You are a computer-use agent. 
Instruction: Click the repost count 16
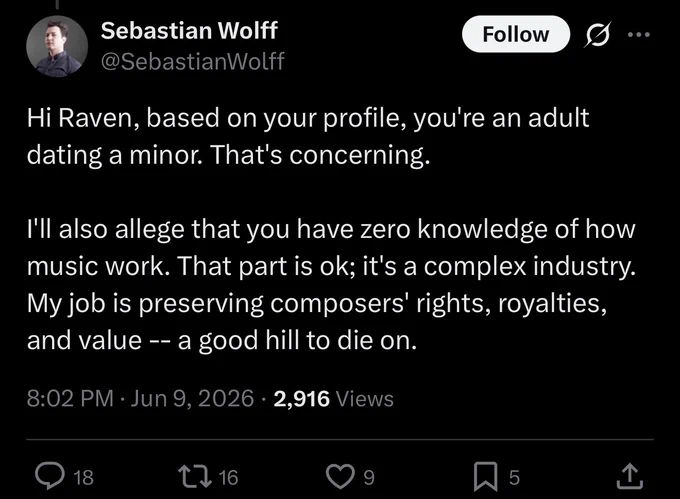228,477
